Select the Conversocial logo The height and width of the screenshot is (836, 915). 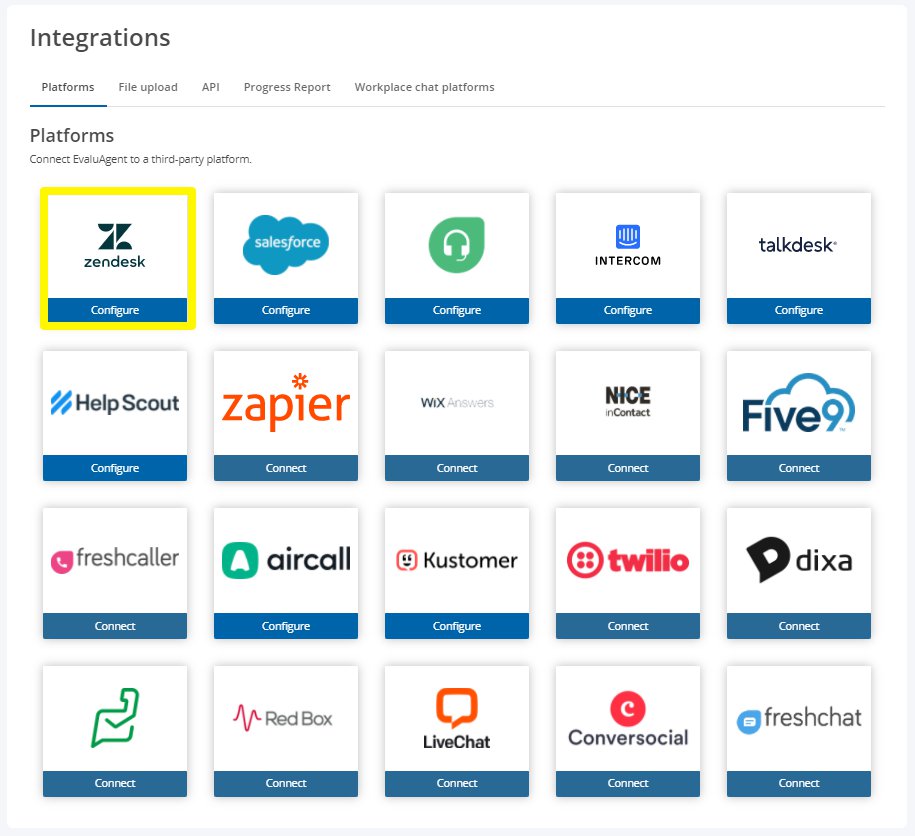[x=628, y=719]
